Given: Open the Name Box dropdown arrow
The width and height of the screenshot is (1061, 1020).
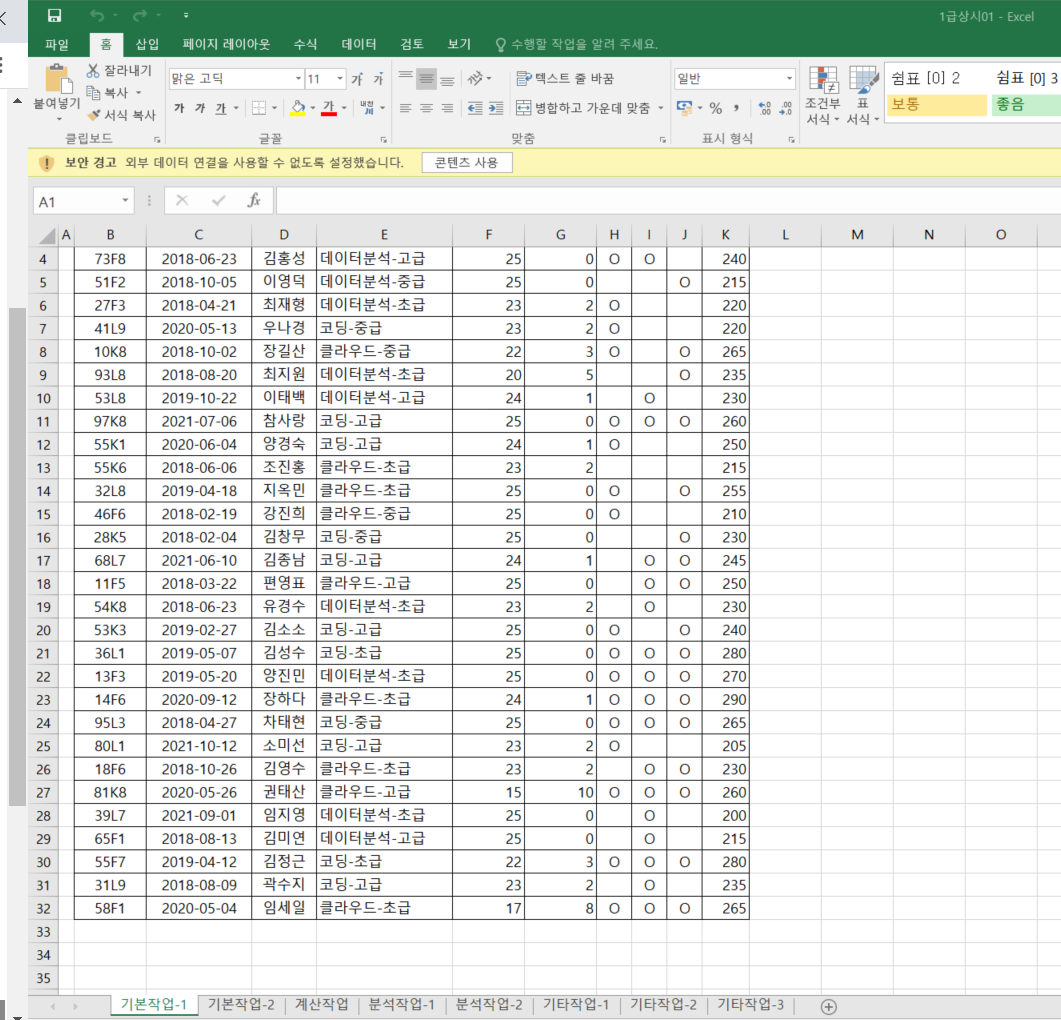Looking at the screenshot, I should pos(125,201).
